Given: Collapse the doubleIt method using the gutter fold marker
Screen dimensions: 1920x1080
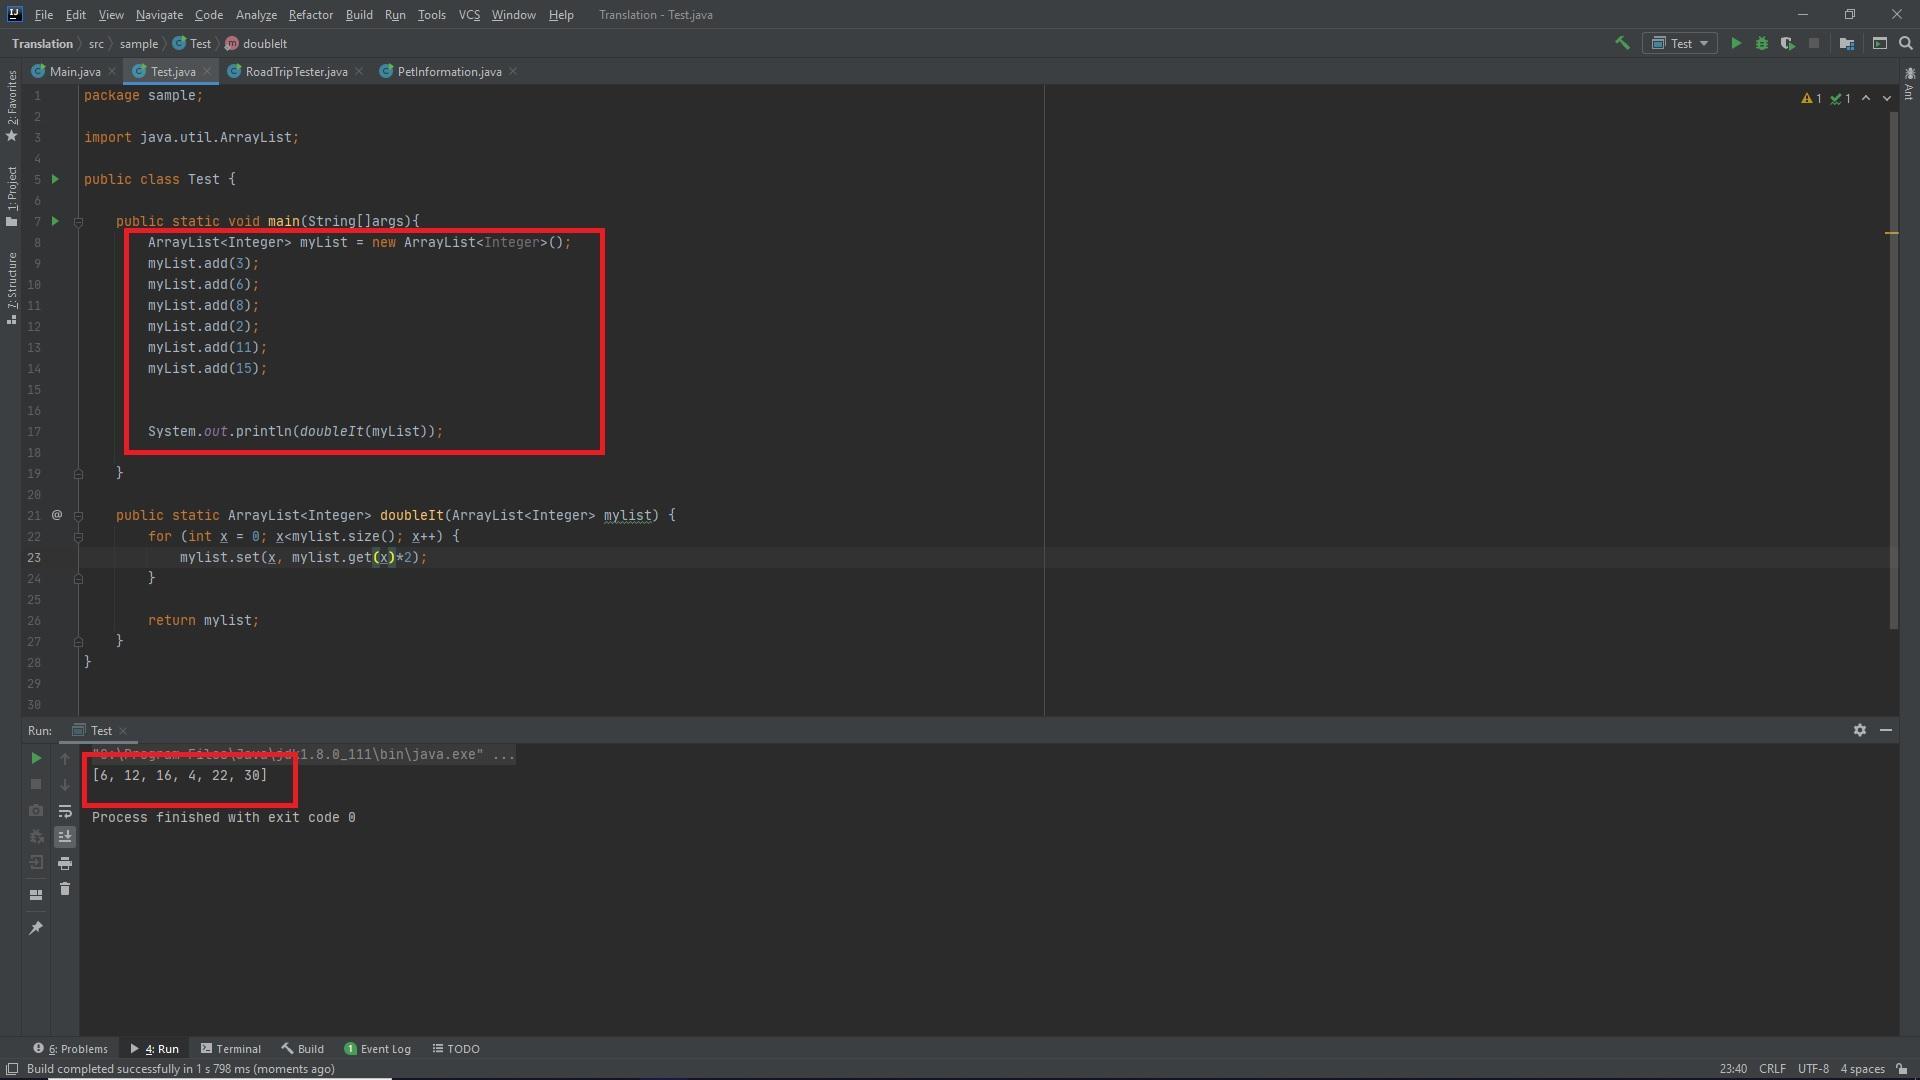Looking at the screenshot, I should [78, 516].
